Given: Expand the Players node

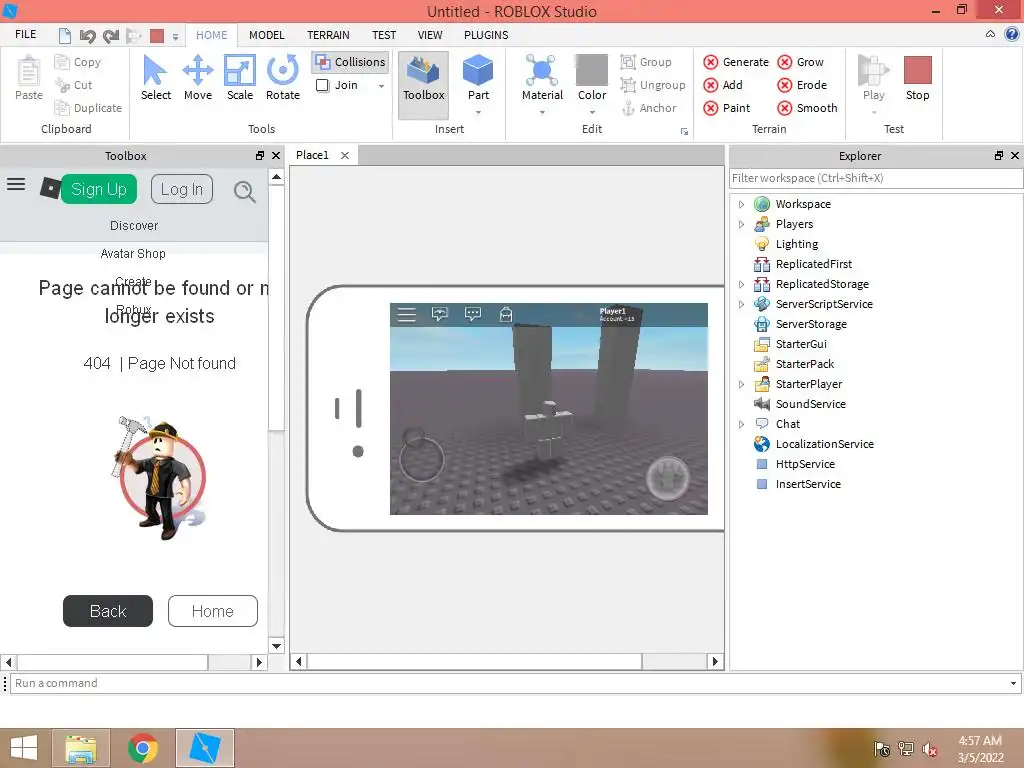Looking at the screenshot, I should coord(741,224).
